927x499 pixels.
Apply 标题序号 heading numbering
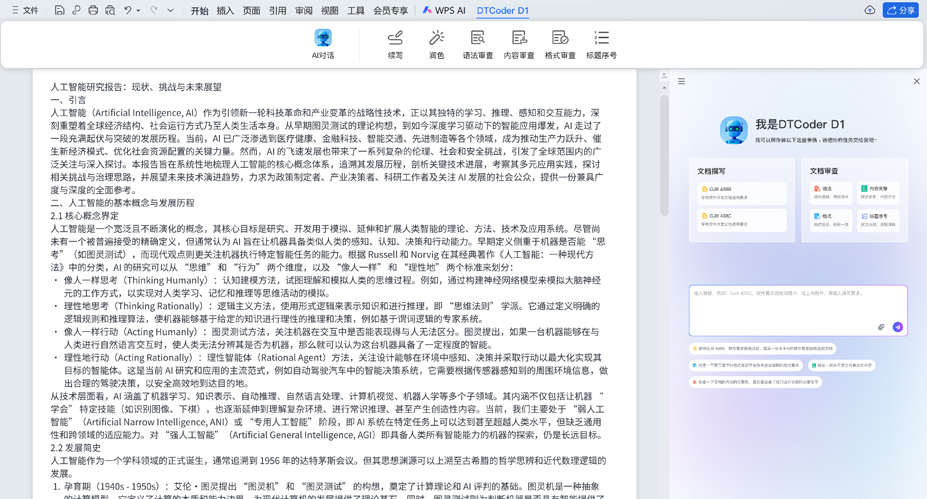[x=601, y=43]
